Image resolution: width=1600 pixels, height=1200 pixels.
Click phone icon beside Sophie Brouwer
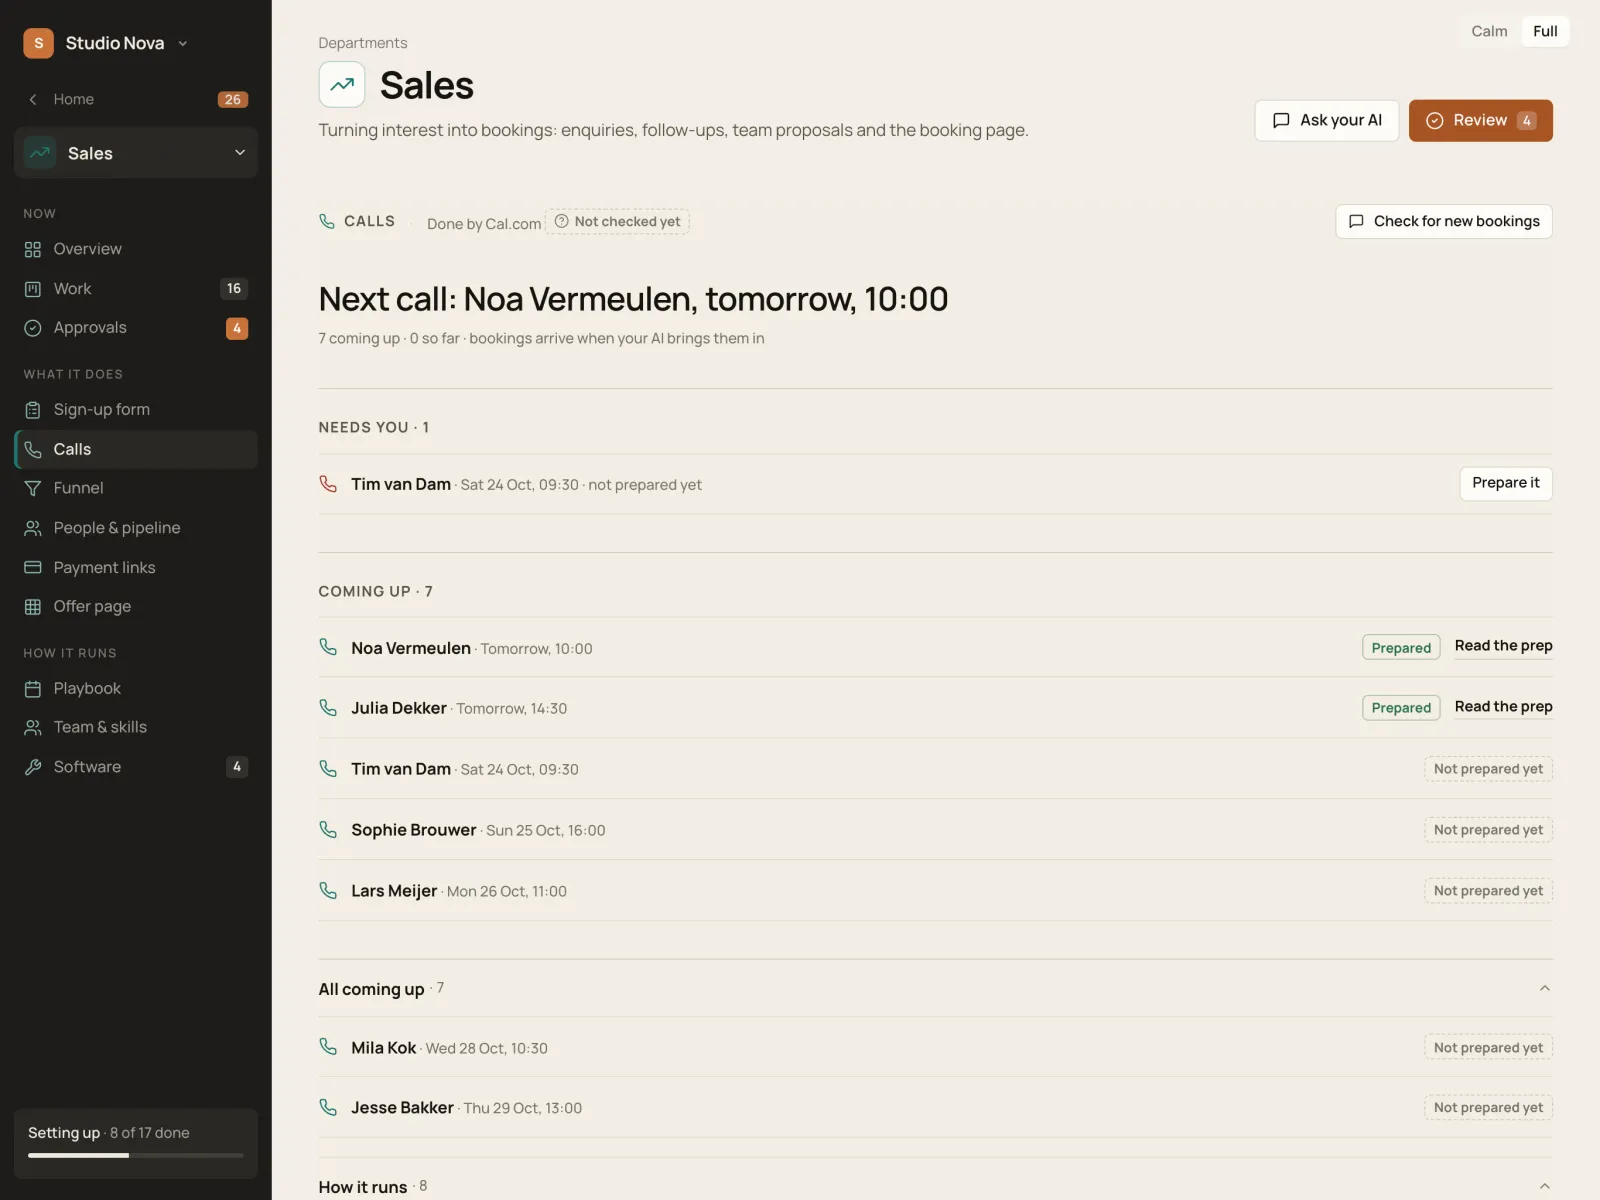(328, 829)
